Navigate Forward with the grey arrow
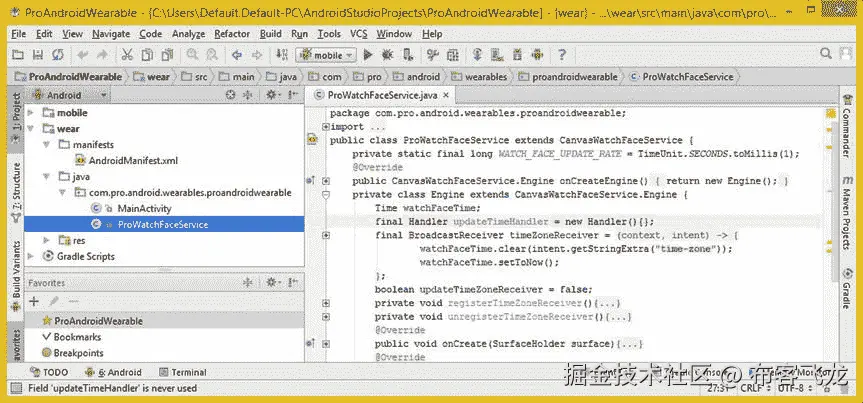863x403 pixels. click(x=256, y=55)
